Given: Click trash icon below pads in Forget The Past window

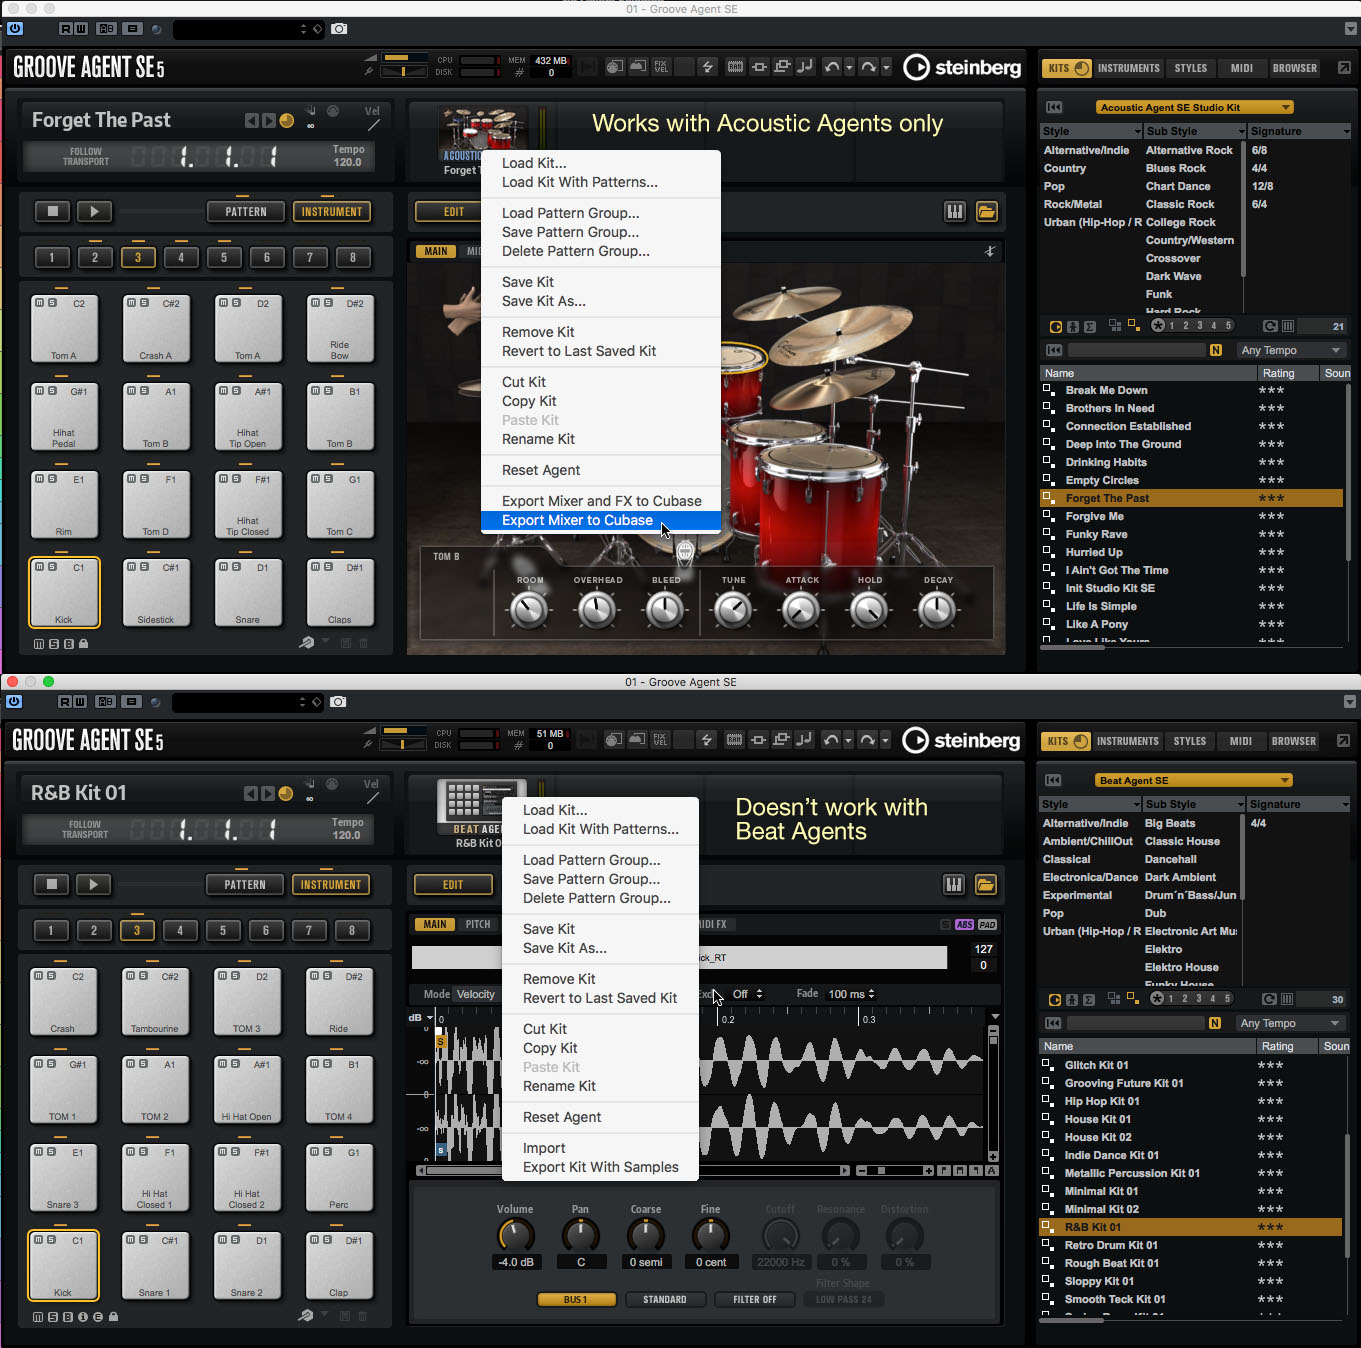Looking at the screenshot, I should click(x=363, y=643).
